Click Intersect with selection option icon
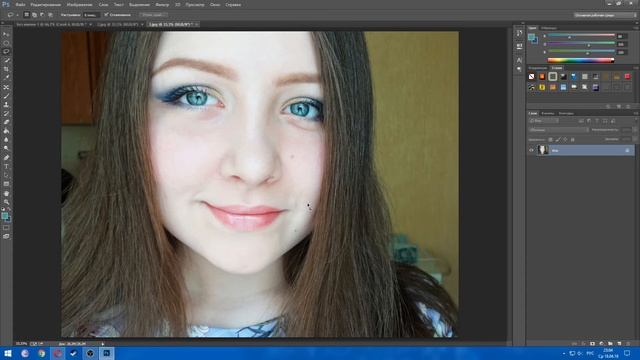The width and height of the screenshot is (640, 360). (x=50, y=15)
